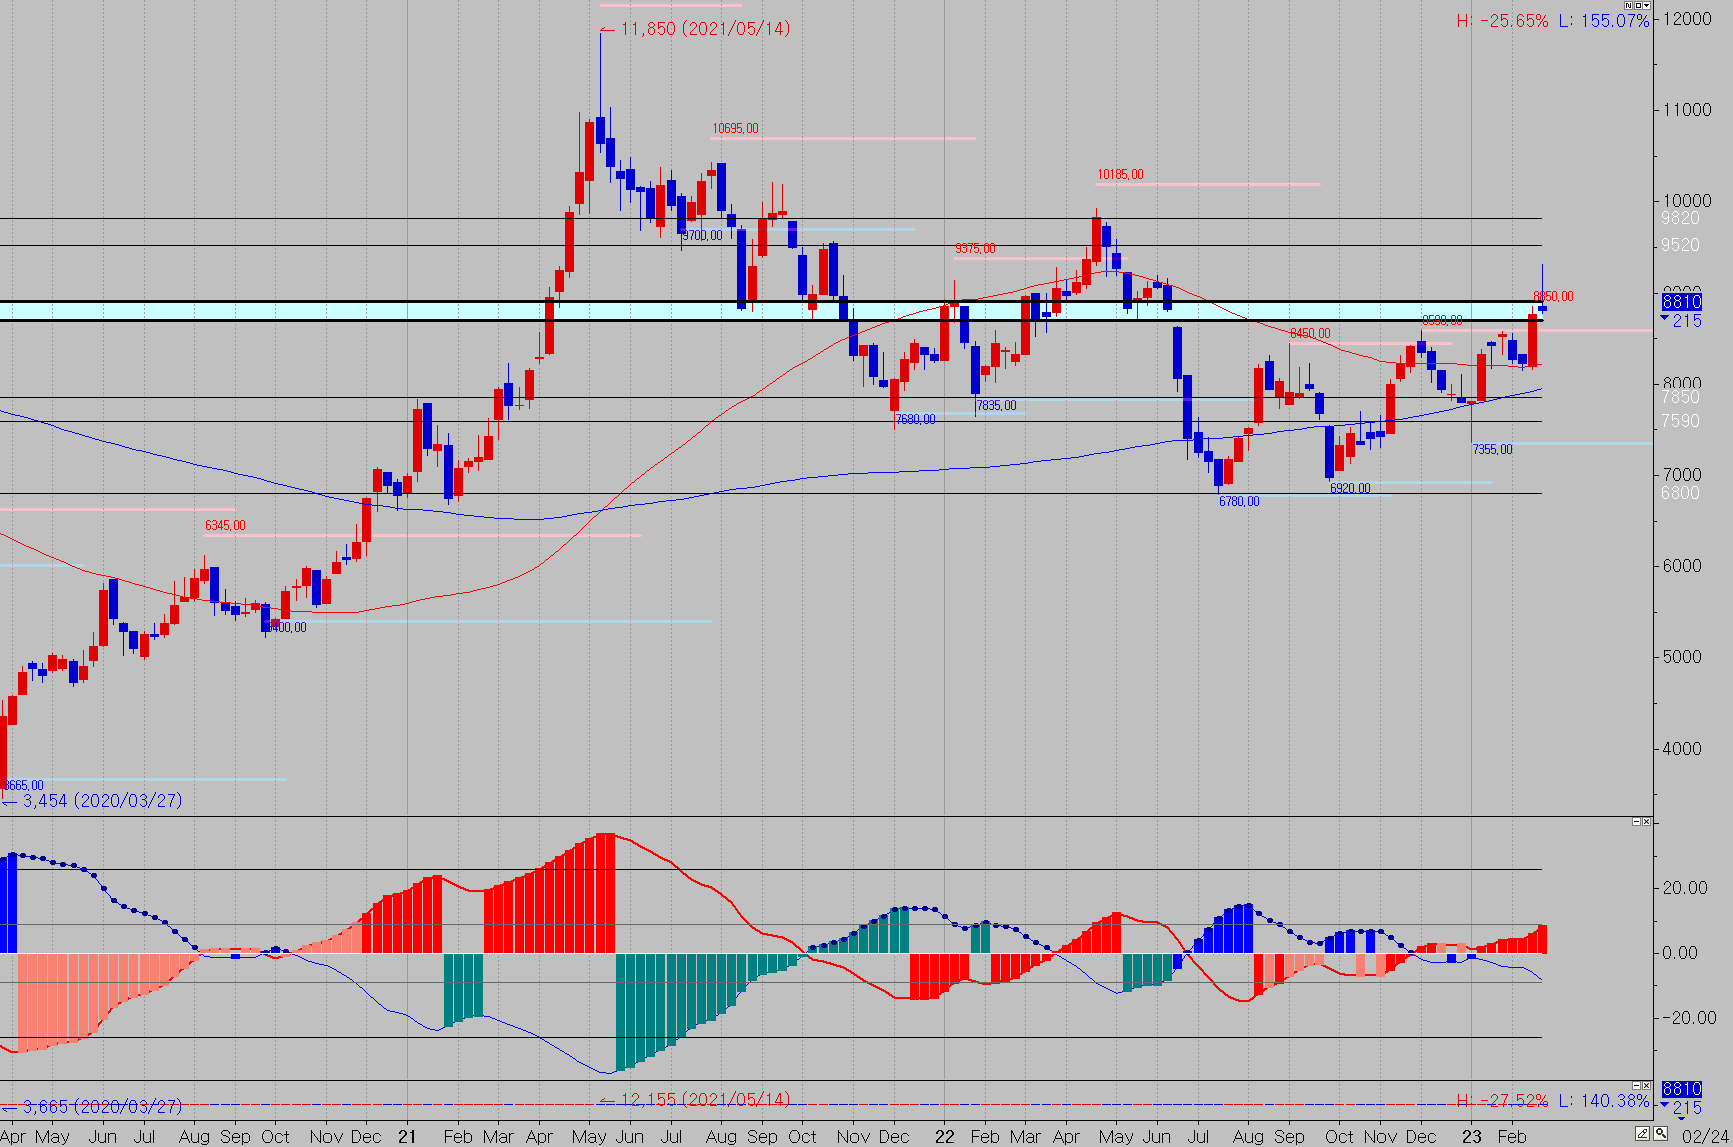
Task: Click the 8810 price tag in the bottom strip
Action: 1681,1089
